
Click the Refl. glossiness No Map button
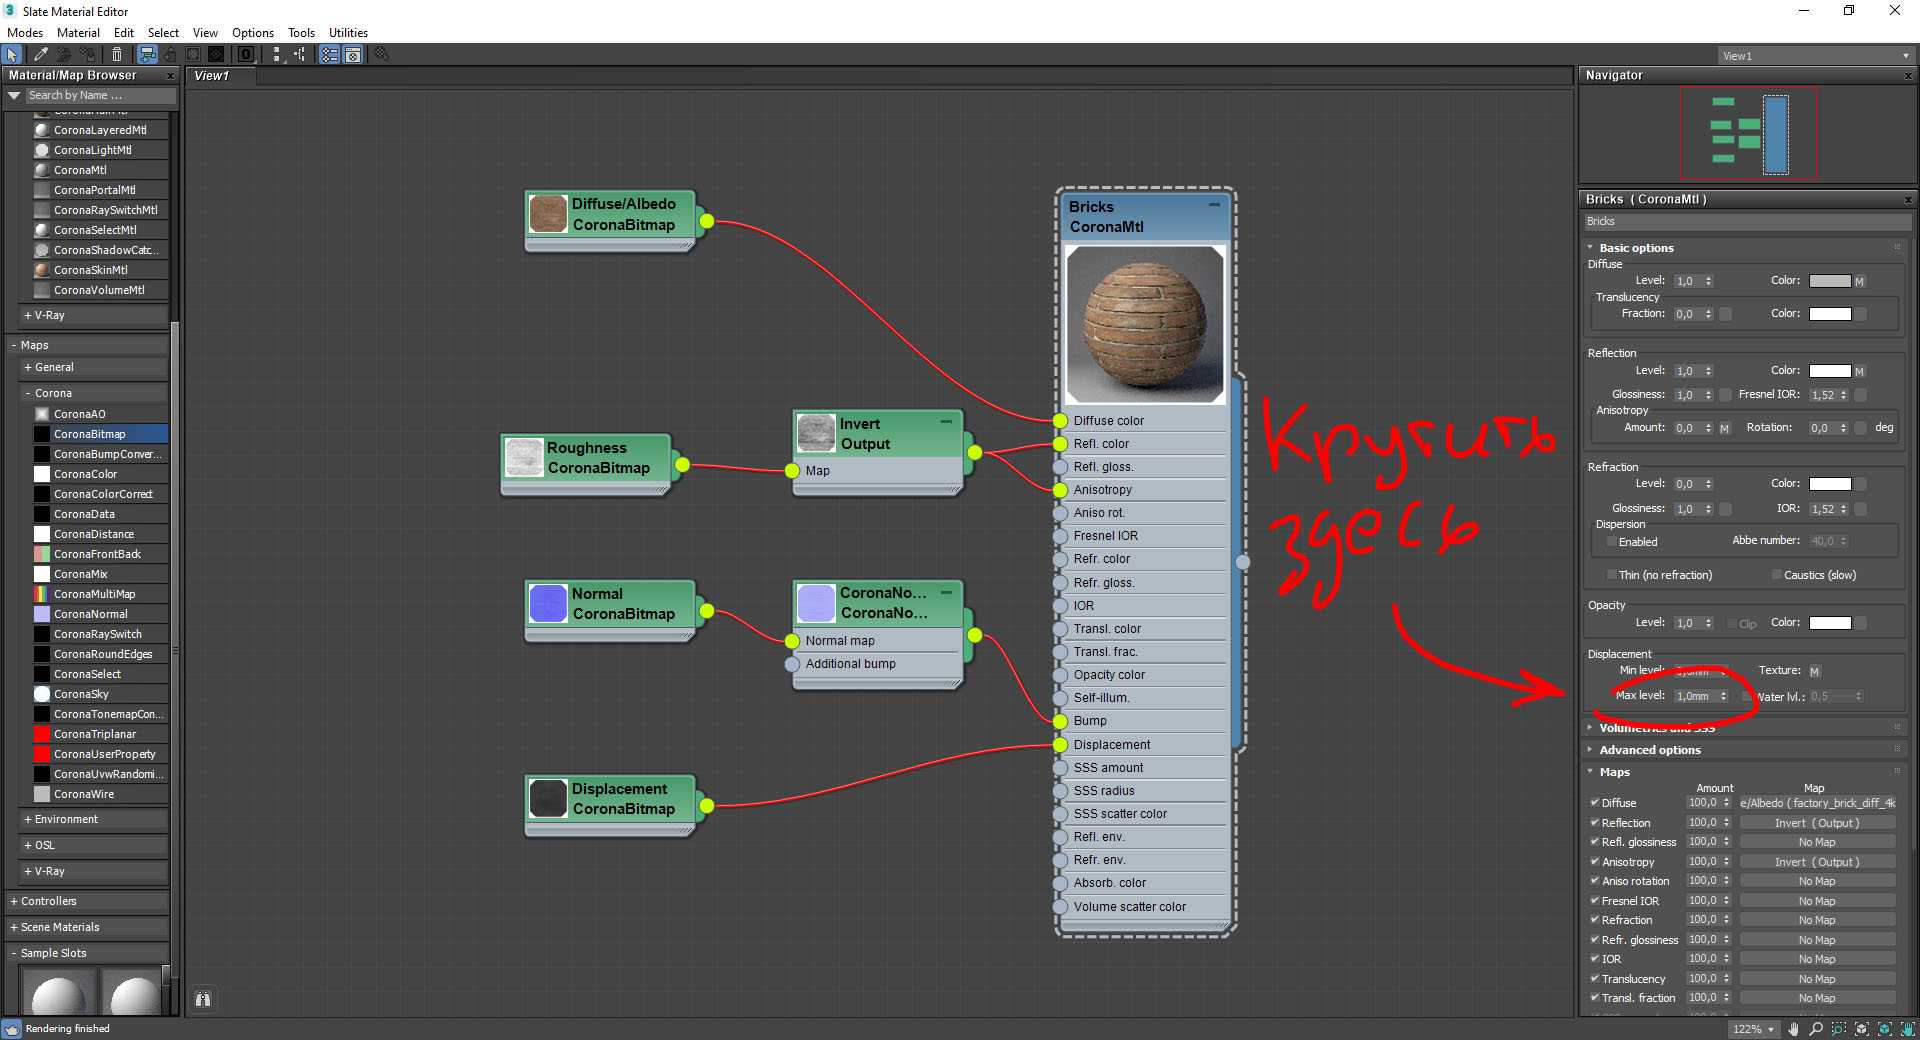point(1816,842)
